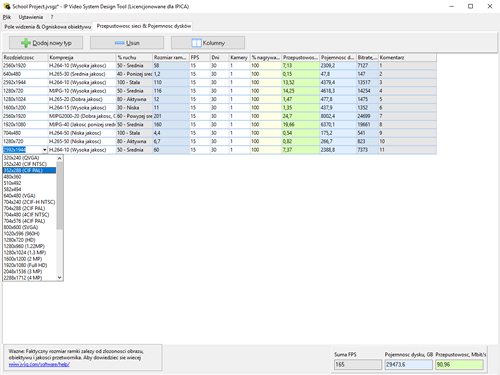
Task: Click the Rozdzielczosc column header
Action: 25,58
